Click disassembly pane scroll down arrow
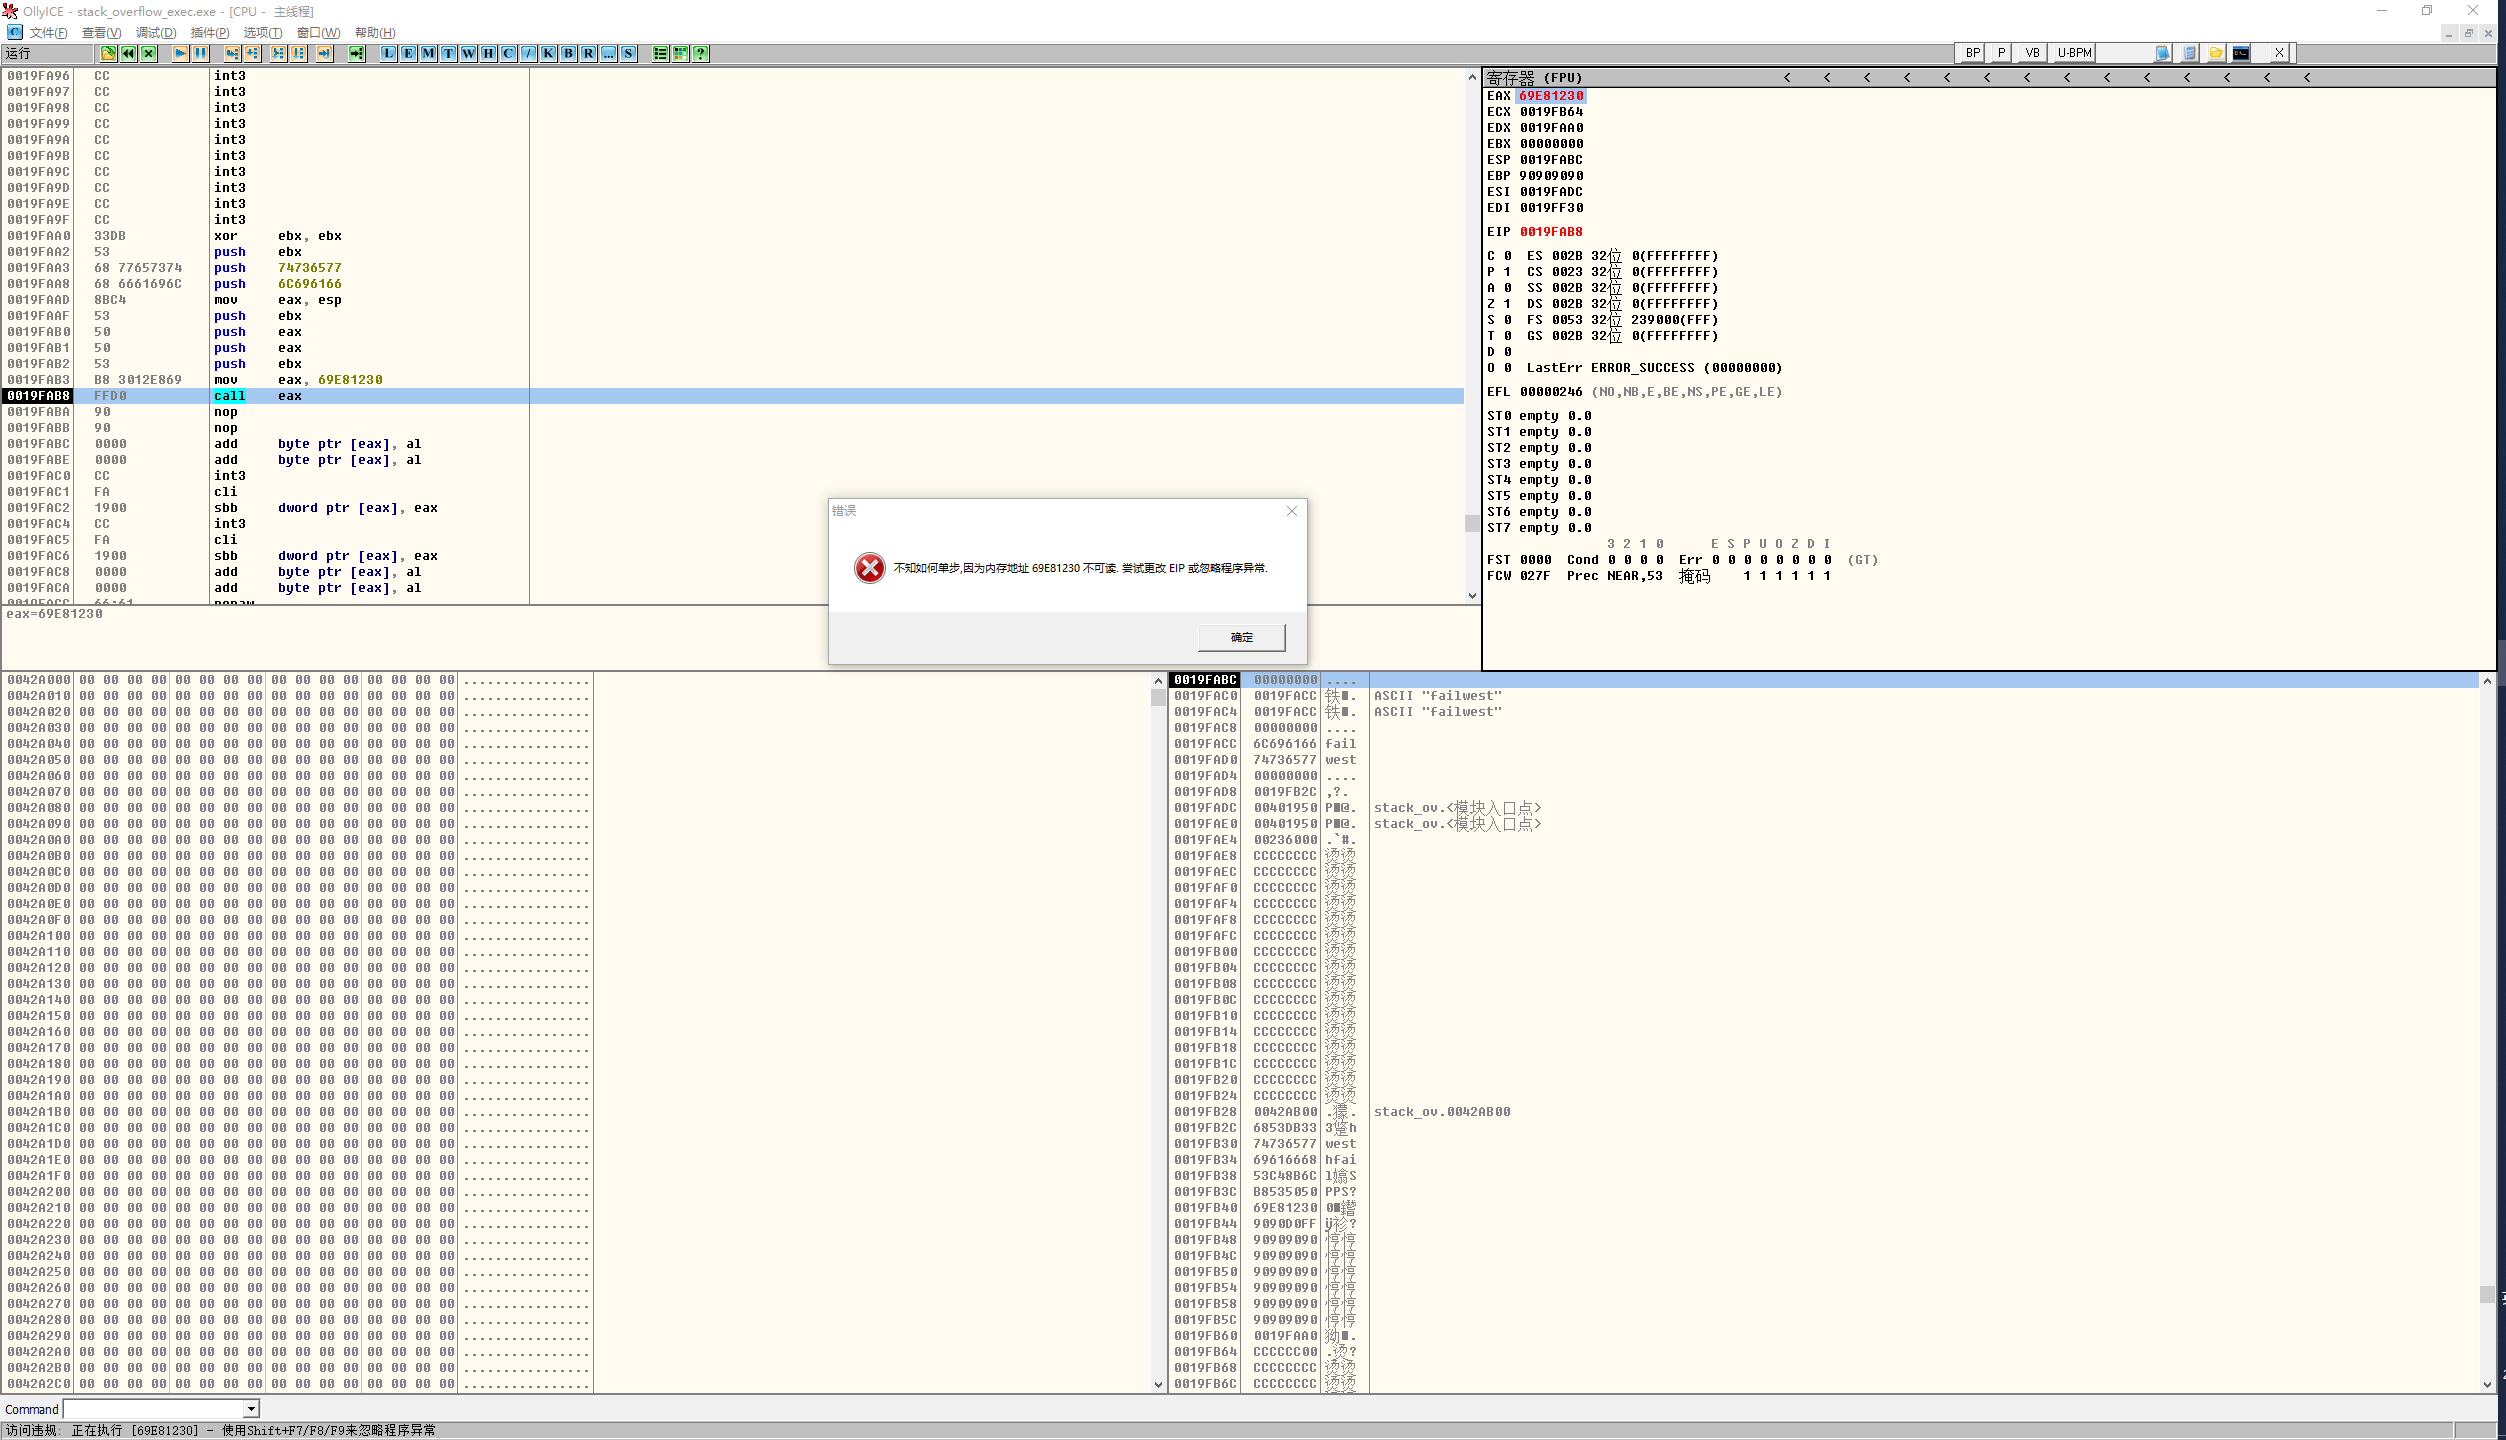This screenshot has height=1440, width=2506. tap(1471, 596)
